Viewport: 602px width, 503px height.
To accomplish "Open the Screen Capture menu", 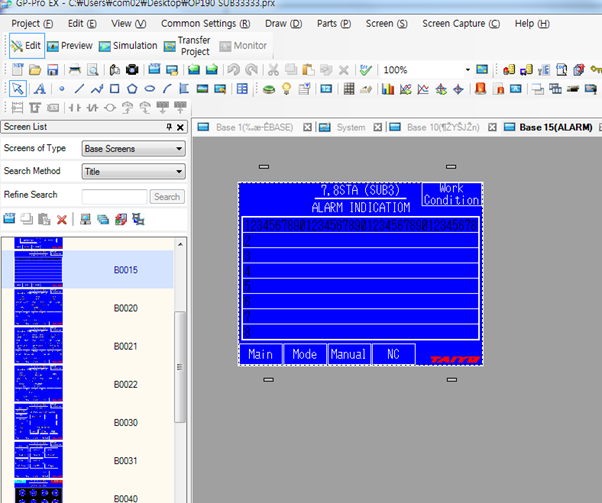I will pyautogui.click(x=461, y=23).
